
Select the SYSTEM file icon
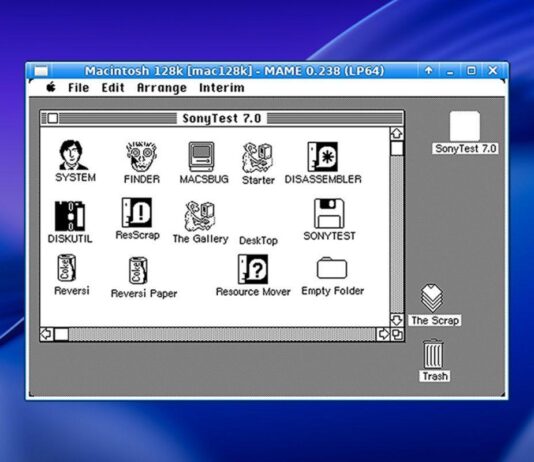click(x=73, y=155)
